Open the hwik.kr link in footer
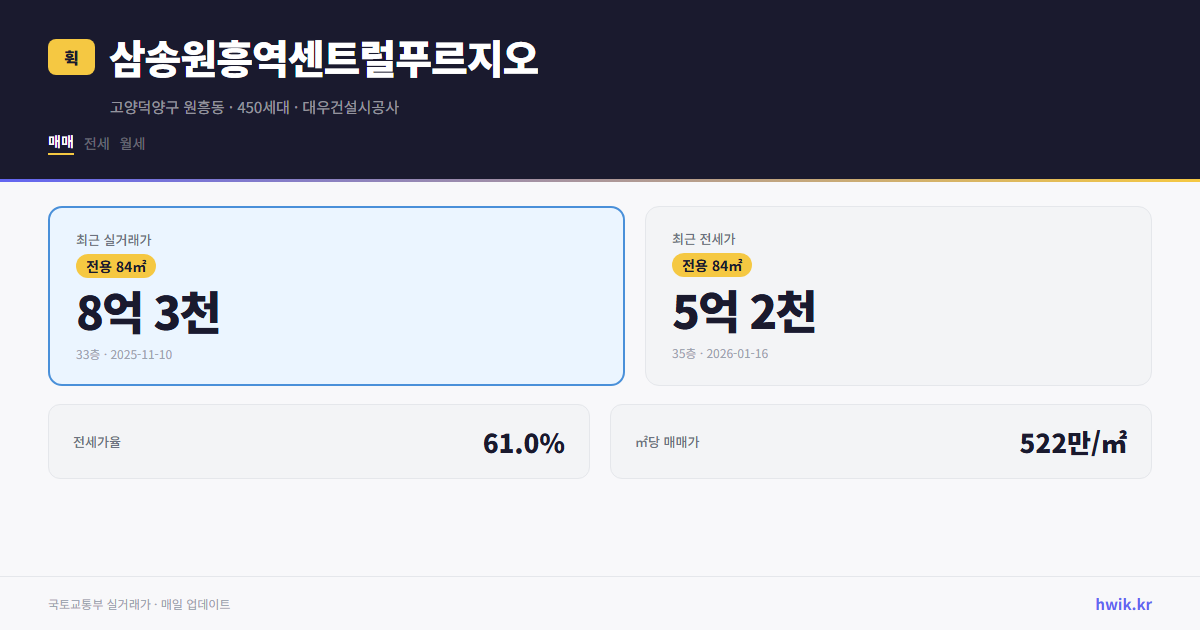Viewport: 1200px width, 630px height. coord(1122,604)
